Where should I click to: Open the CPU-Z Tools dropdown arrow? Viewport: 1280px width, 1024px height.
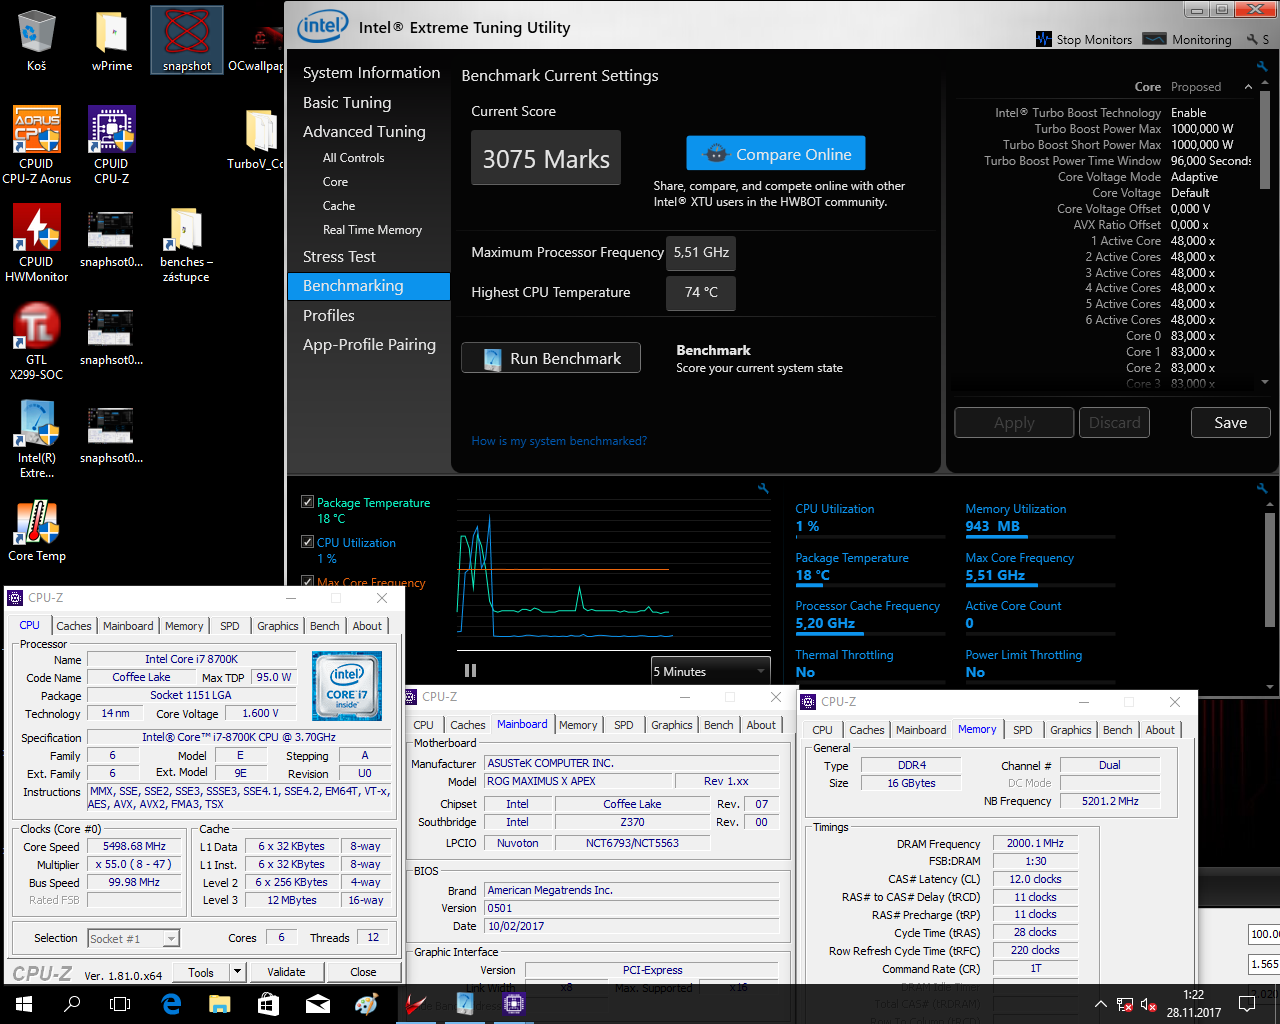click(237, 971)
